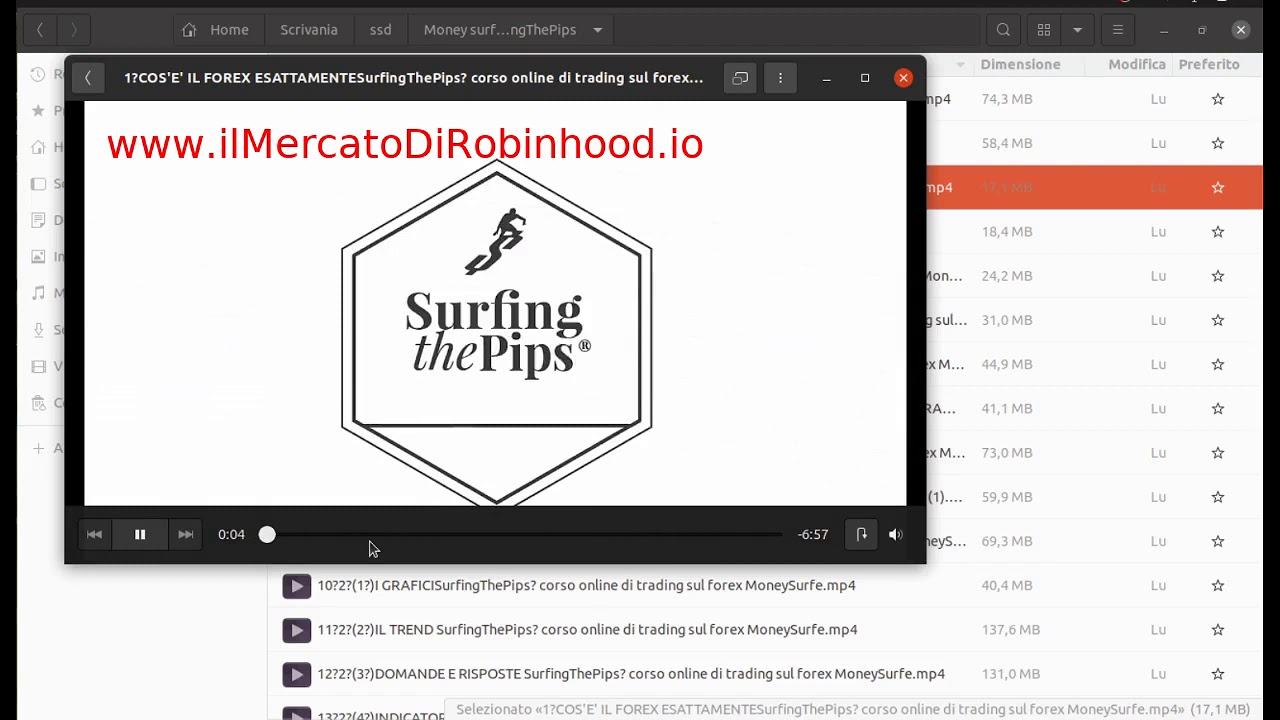The image size is (1280, 720).
Task: Click video icon of 11 IL TREND file
Action: tap(296, 630)
